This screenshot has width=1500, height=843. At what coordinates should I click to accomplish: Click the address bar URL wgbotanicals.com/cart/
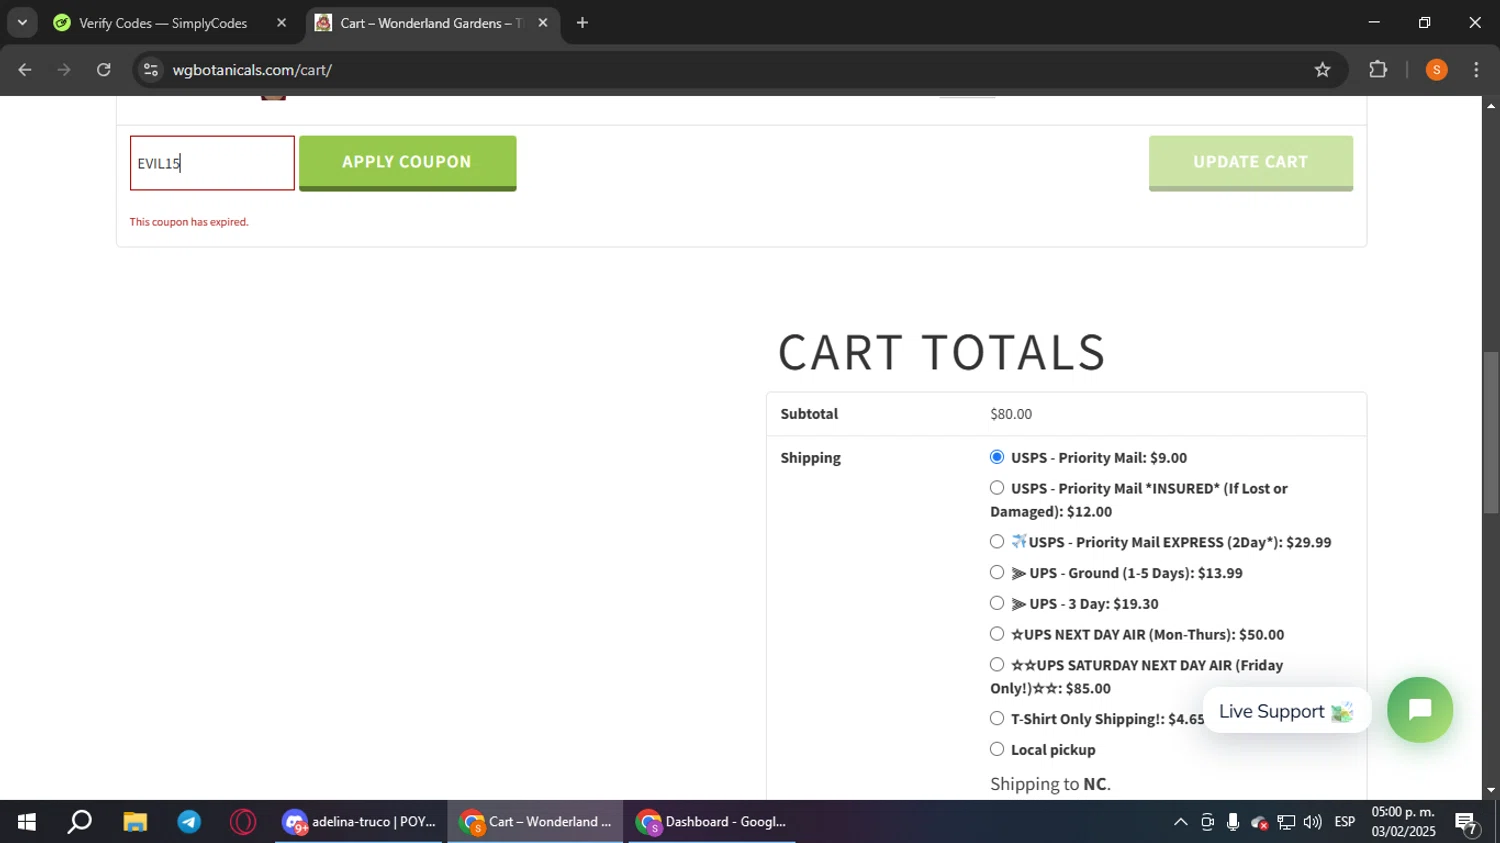click(x=252, y=70)
